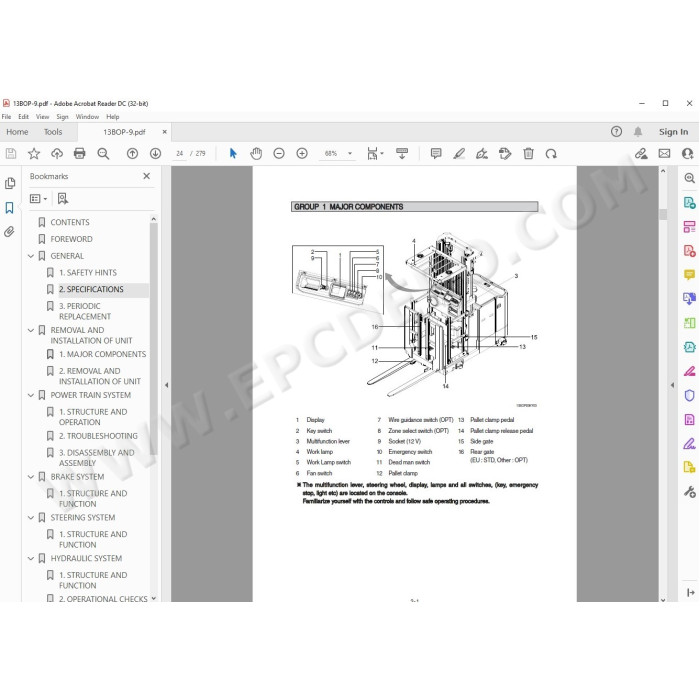This screenshot has width=700, height=700.
Task: Click the document vertical scrollbar thumb
Action: pos(662,214)
